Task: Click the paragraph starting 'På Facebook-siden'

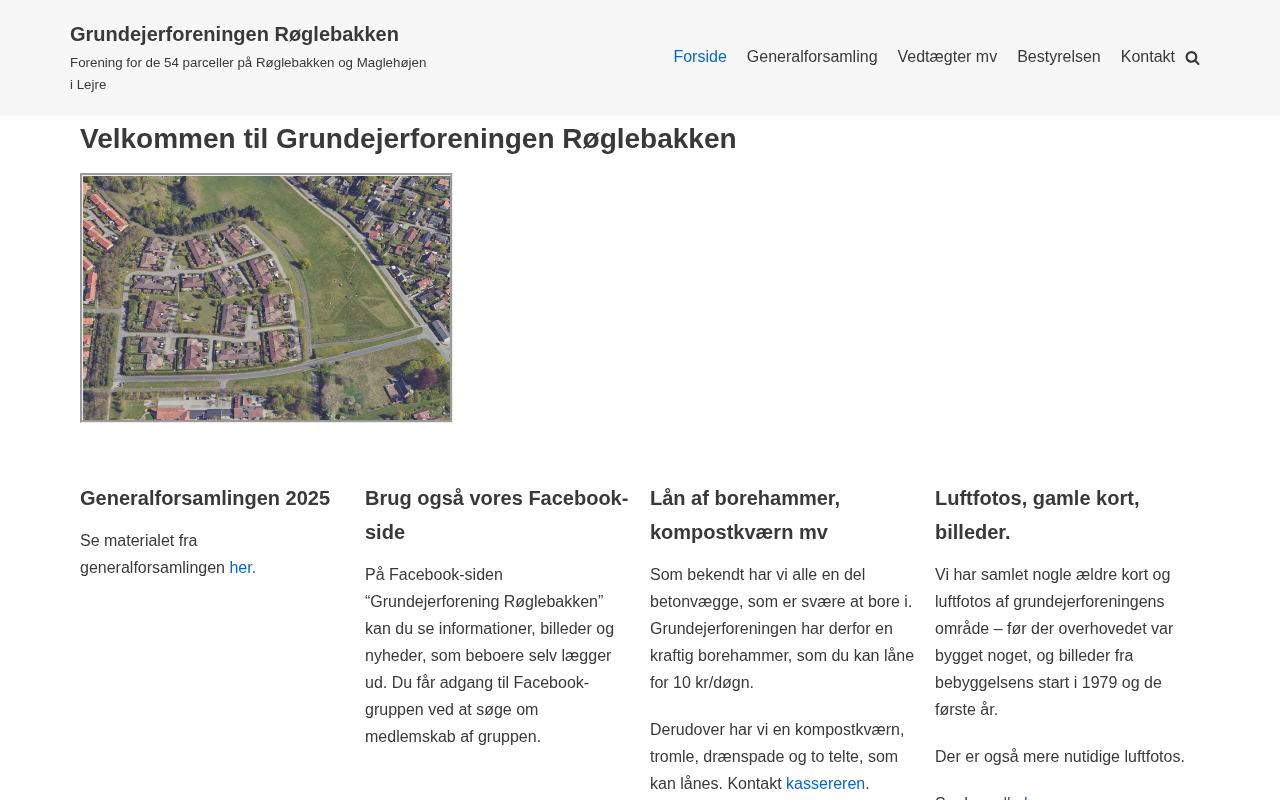Action: click(490, 656)
